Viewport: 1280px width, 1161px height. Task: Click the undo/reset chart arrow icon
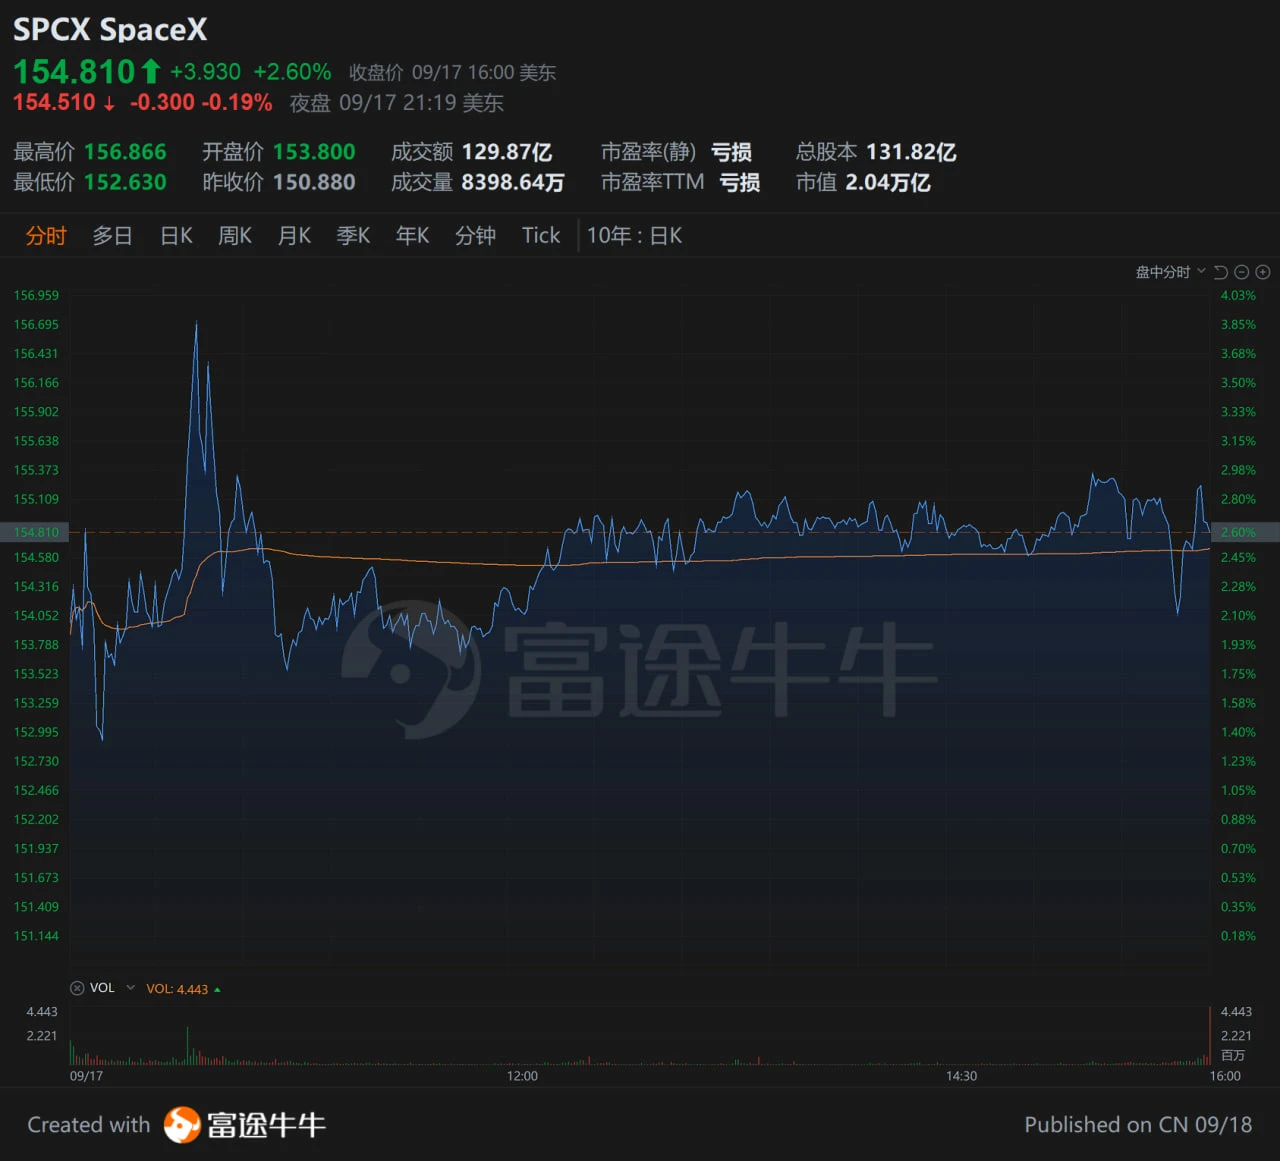tap(1221, 272)
